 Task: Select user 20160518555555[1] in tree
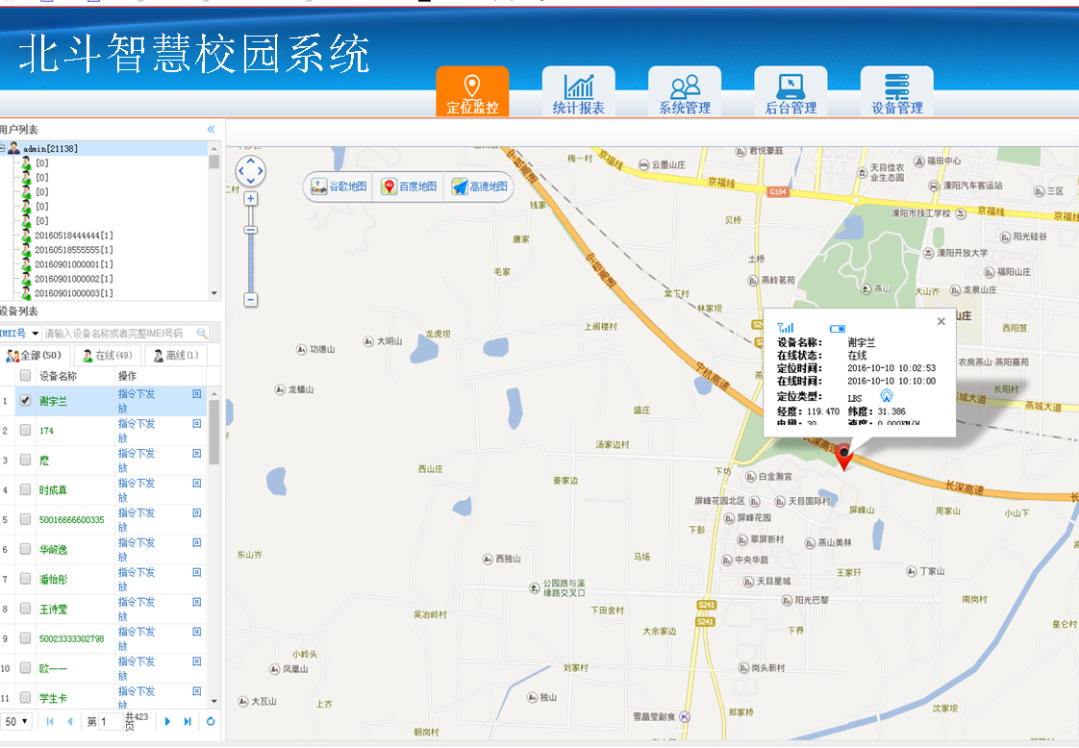click(74, 250)
